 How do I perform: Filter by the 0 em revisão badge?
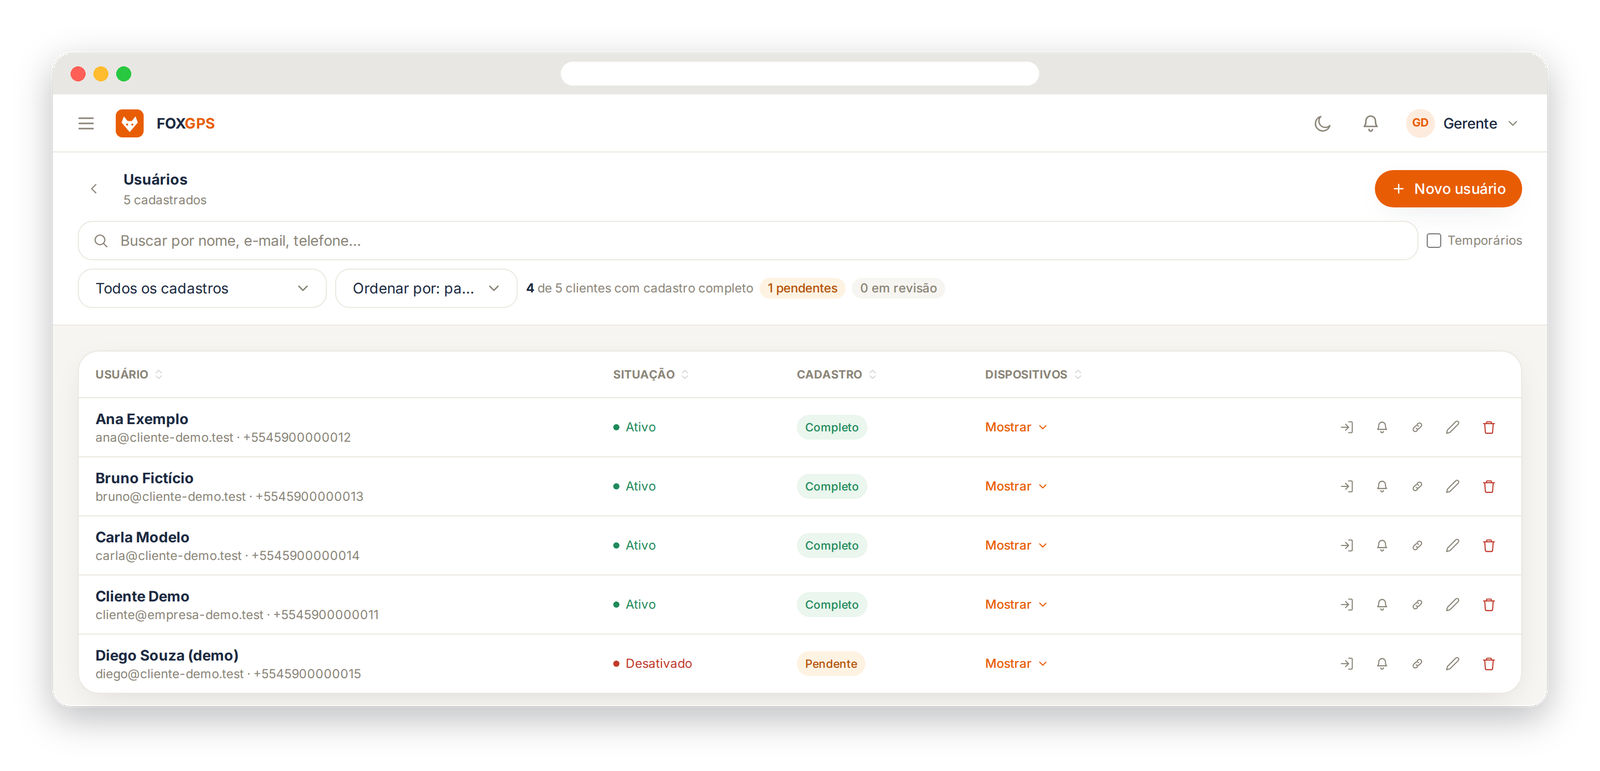(898, 289)
